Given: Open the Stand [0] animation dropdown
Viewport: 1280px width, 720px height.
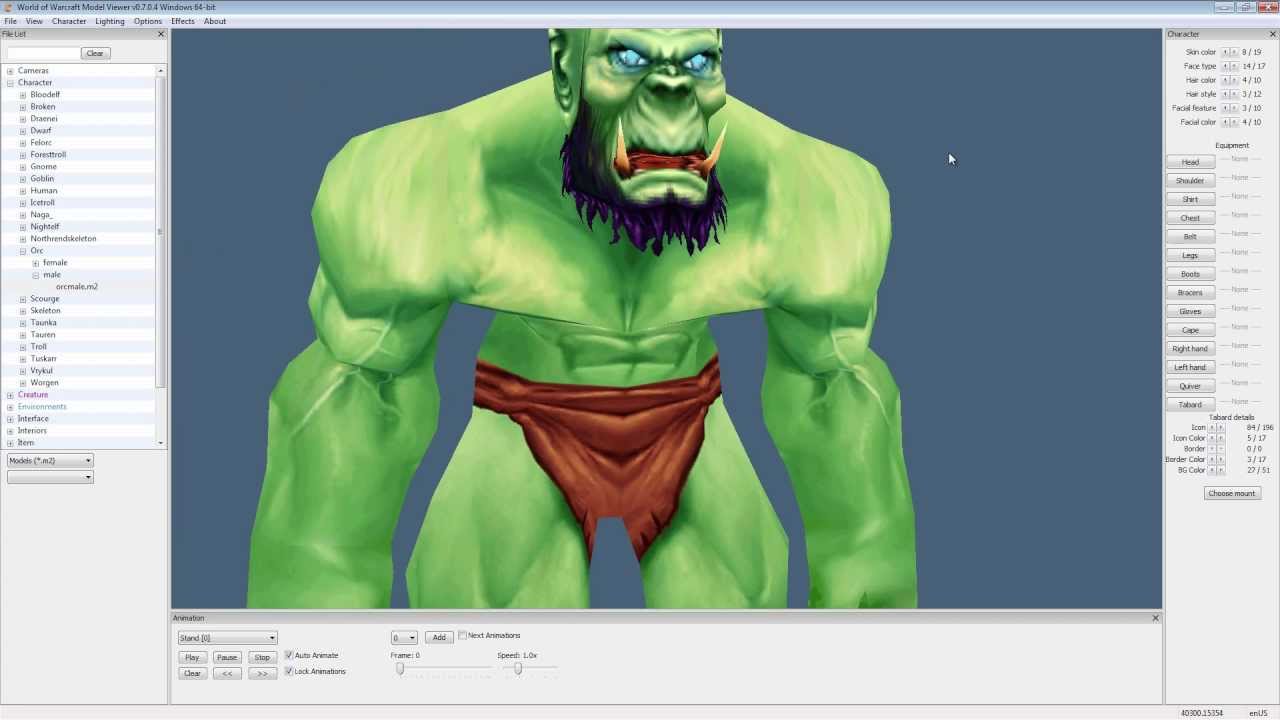Looking at the screenshot, I should [227, 638].
